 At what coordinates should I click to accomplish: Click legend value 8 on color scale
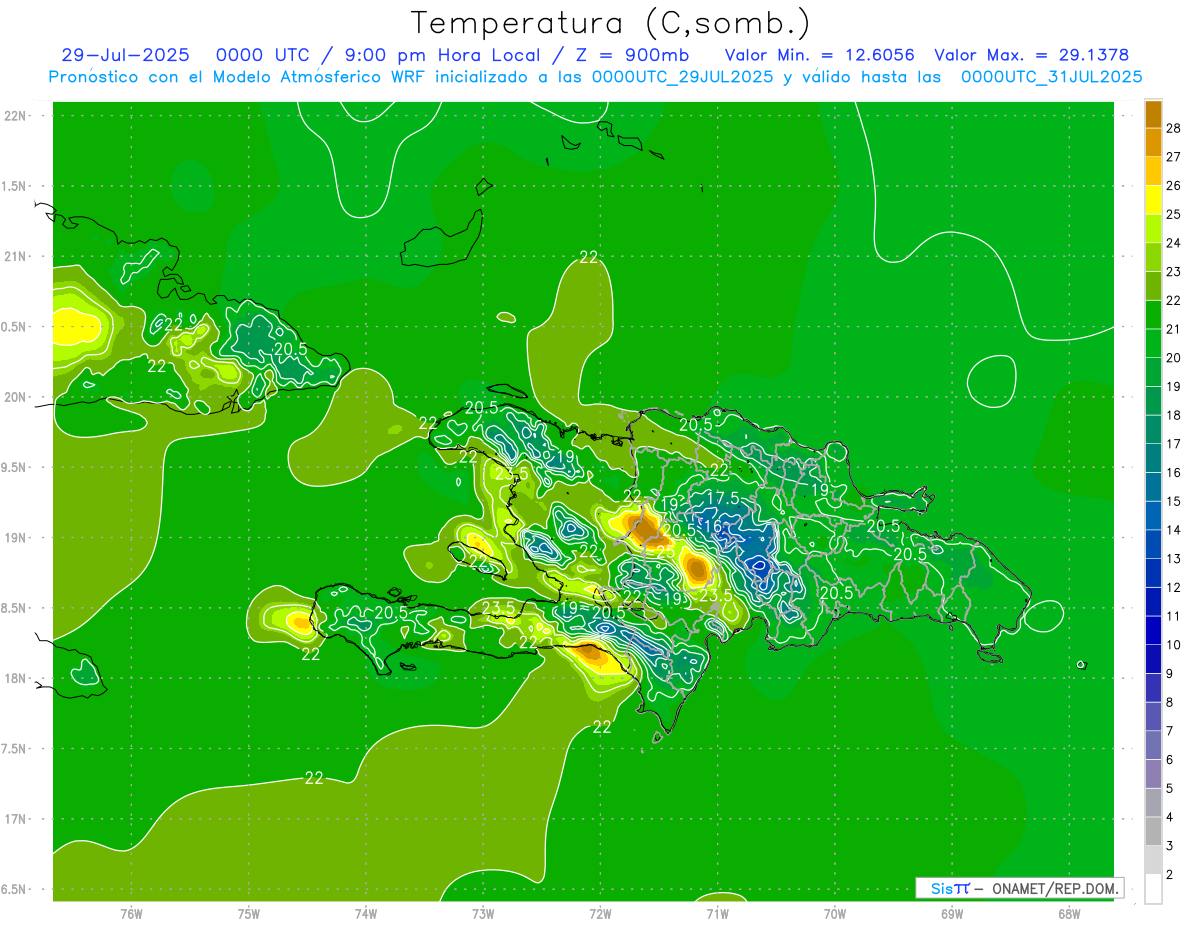tap(1170, 703)
